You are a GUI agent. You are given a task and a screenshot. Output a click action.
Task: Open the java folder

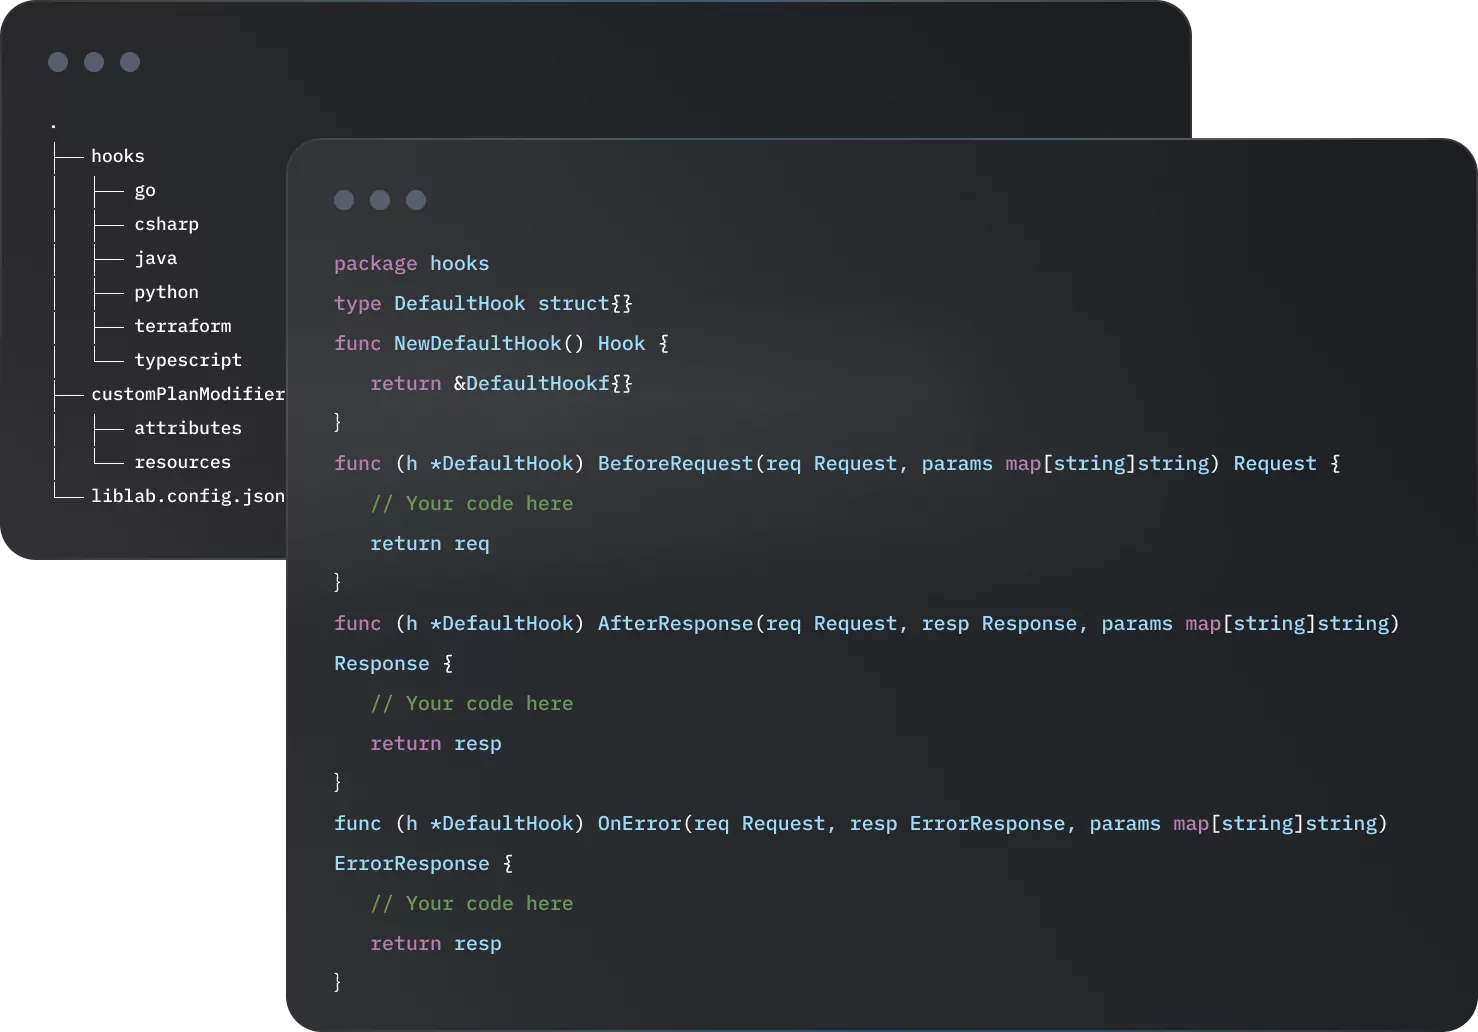pyautogui.click(x=156, y=257)
